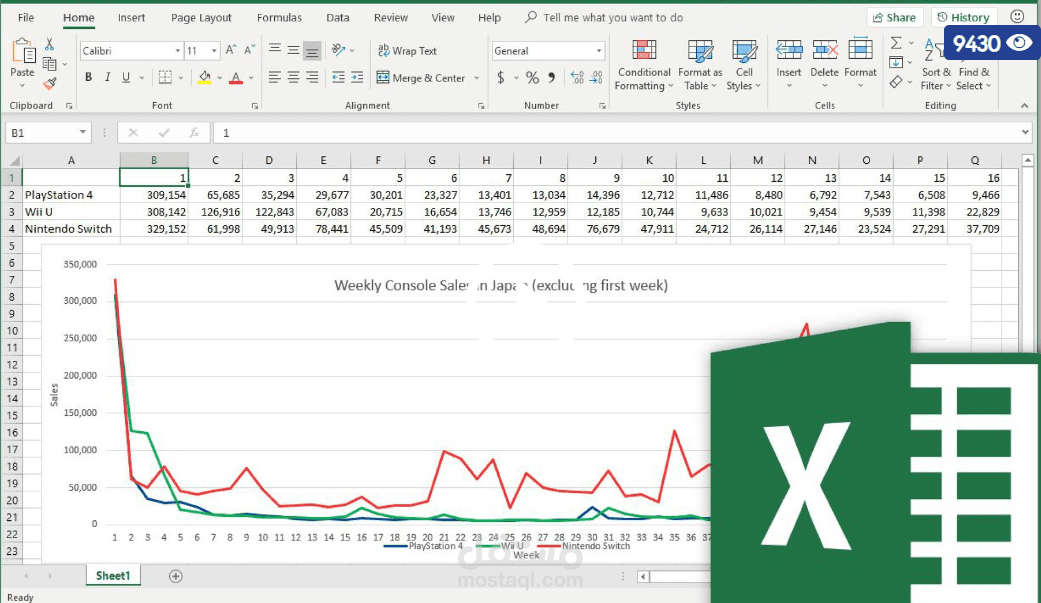This screenshot has width=1041, height=603.
Task: Click the Increase Indent icon
Action: (x=357, y=78)
